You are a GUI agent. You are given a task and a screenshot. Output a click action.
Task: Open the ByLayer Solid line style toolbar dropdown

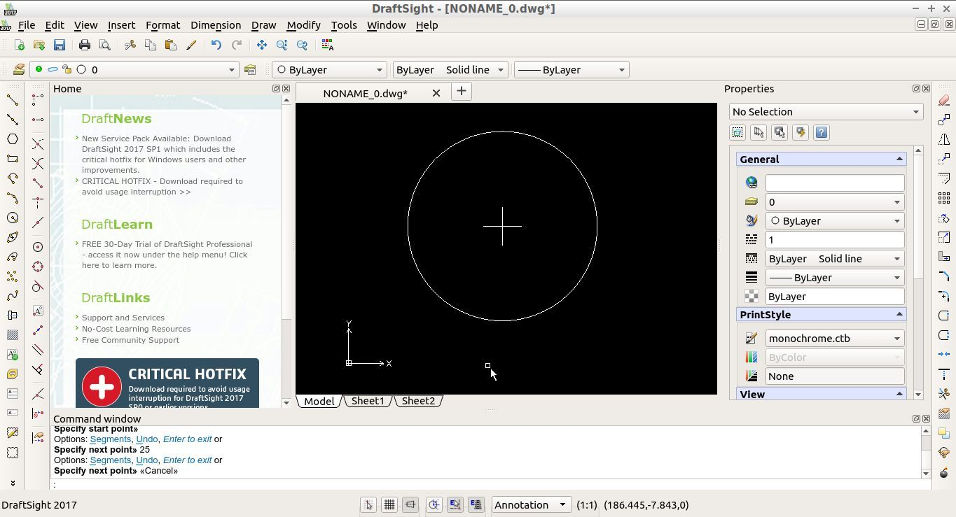pyautogui.click(x=450, y=70)
